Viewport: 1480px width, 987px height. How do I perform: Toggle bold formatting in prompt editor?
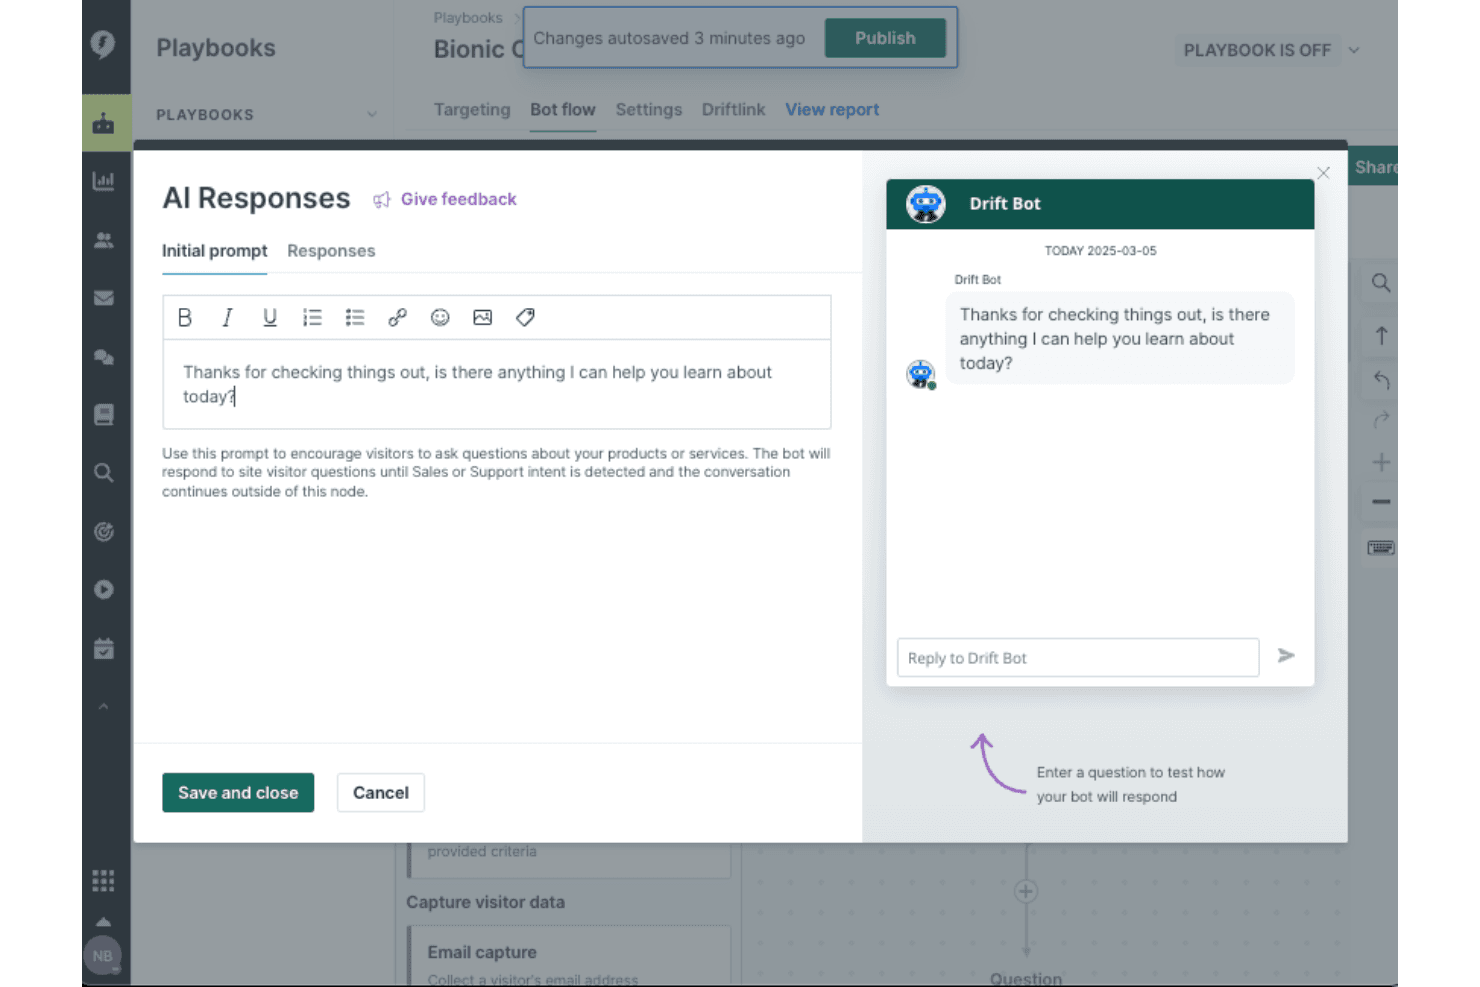tap(185, 318)
